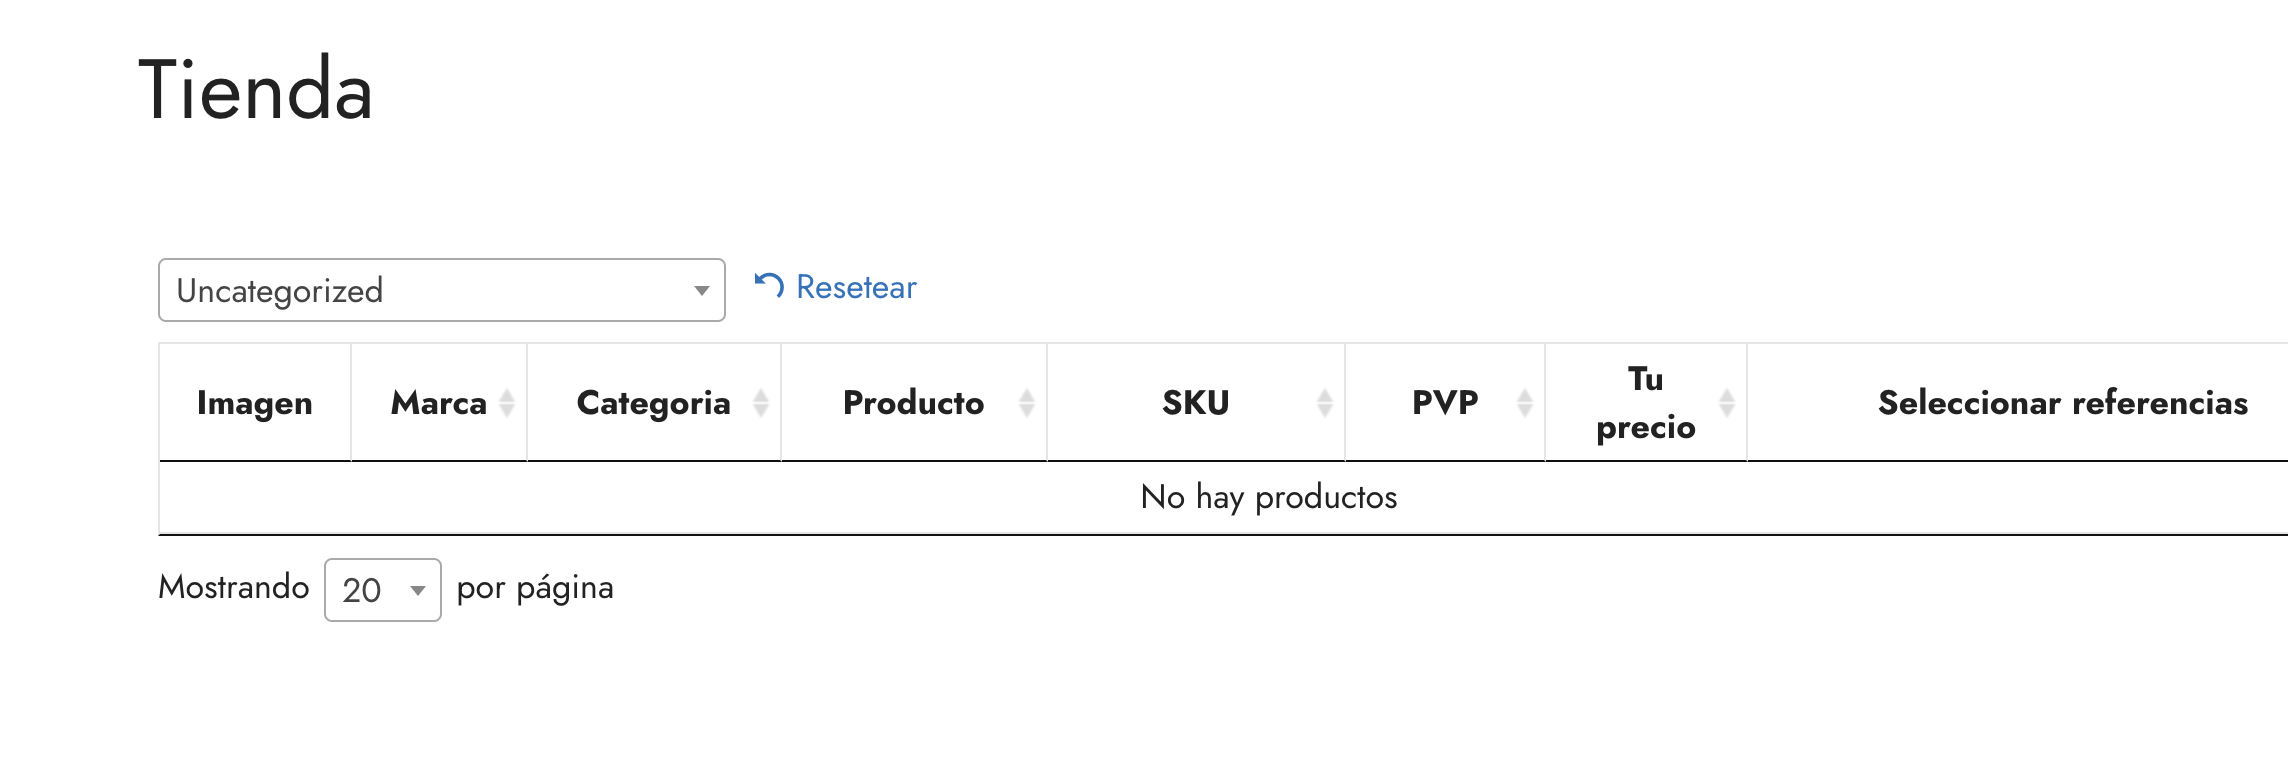The height and width of the screenshot is (770, 2288).
Task: Click the Imagen column header
Action: point(255,403)
